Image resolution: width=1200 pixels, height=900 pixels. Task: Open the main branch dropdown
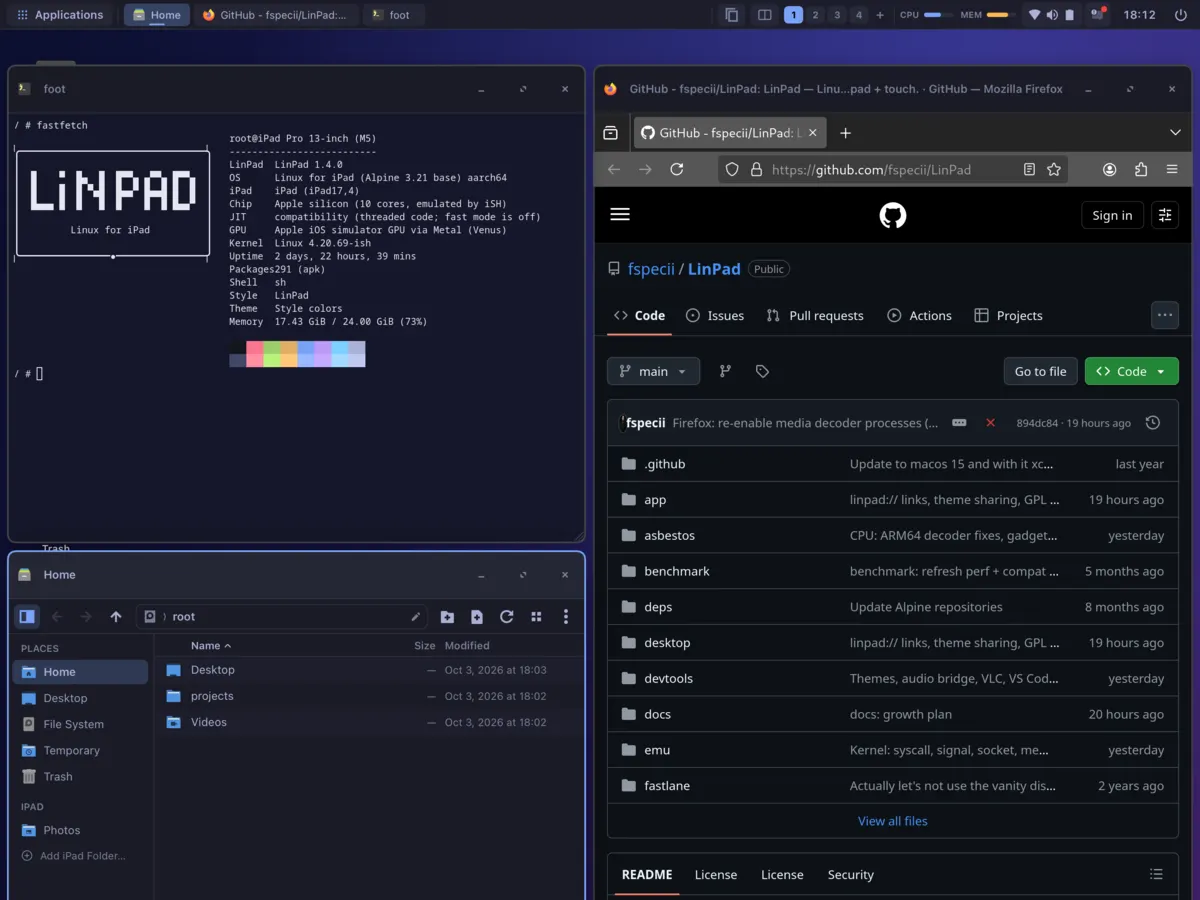tap(653, 371)
